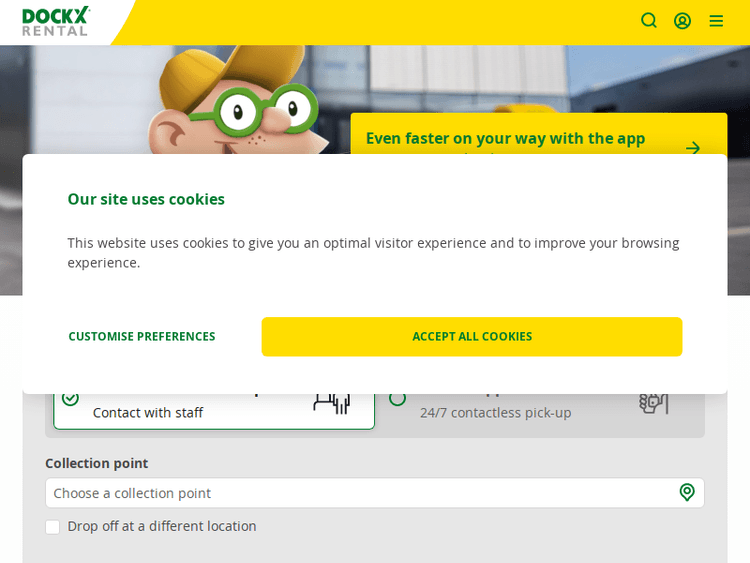This screenshot has height=563, width=750.
Task: Click 'Accept All Cookies' button
Action: click(472, 337)
